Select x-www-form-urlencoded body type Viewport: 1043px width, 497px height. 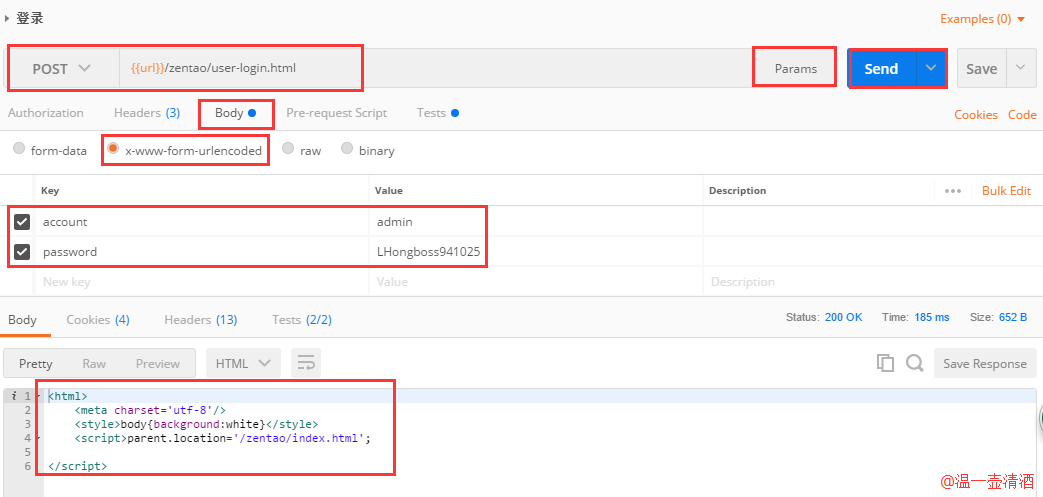click(x=114, y=148)
